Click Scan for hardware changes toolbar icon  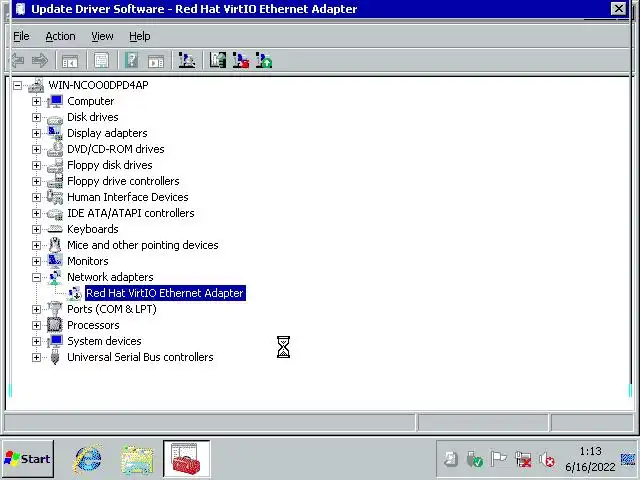(187, 60)
